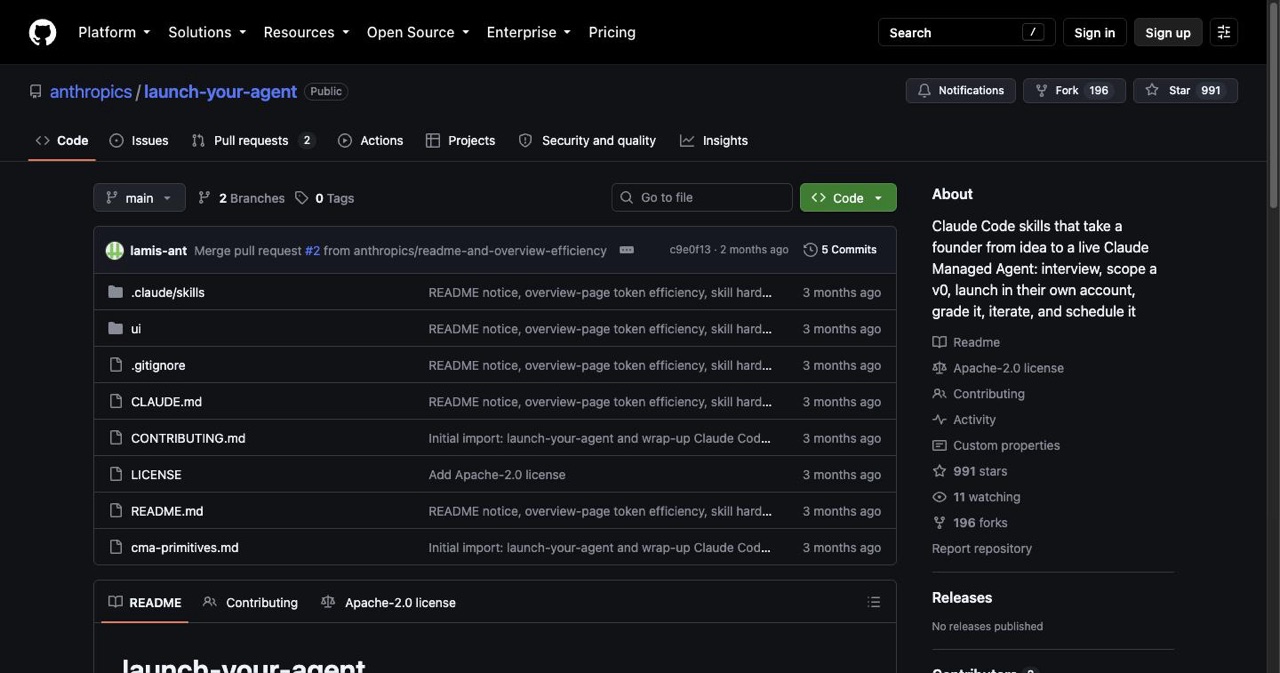
Task: Open the cma-primitives.md file
Action: point(185,547)
